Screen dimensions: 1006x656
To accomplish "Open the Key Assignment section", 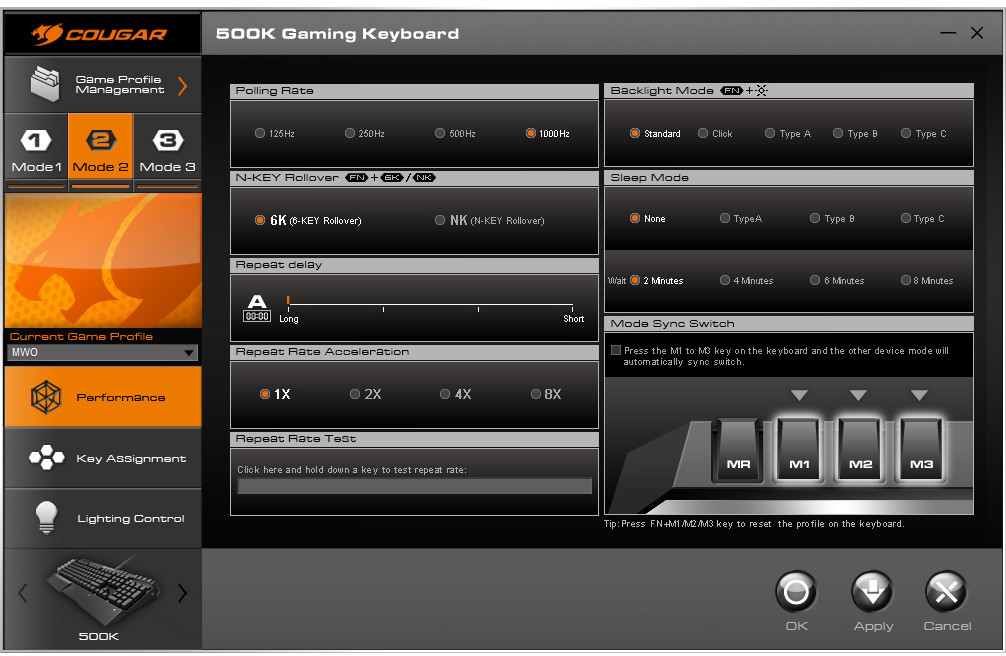I will click(102, 458).
